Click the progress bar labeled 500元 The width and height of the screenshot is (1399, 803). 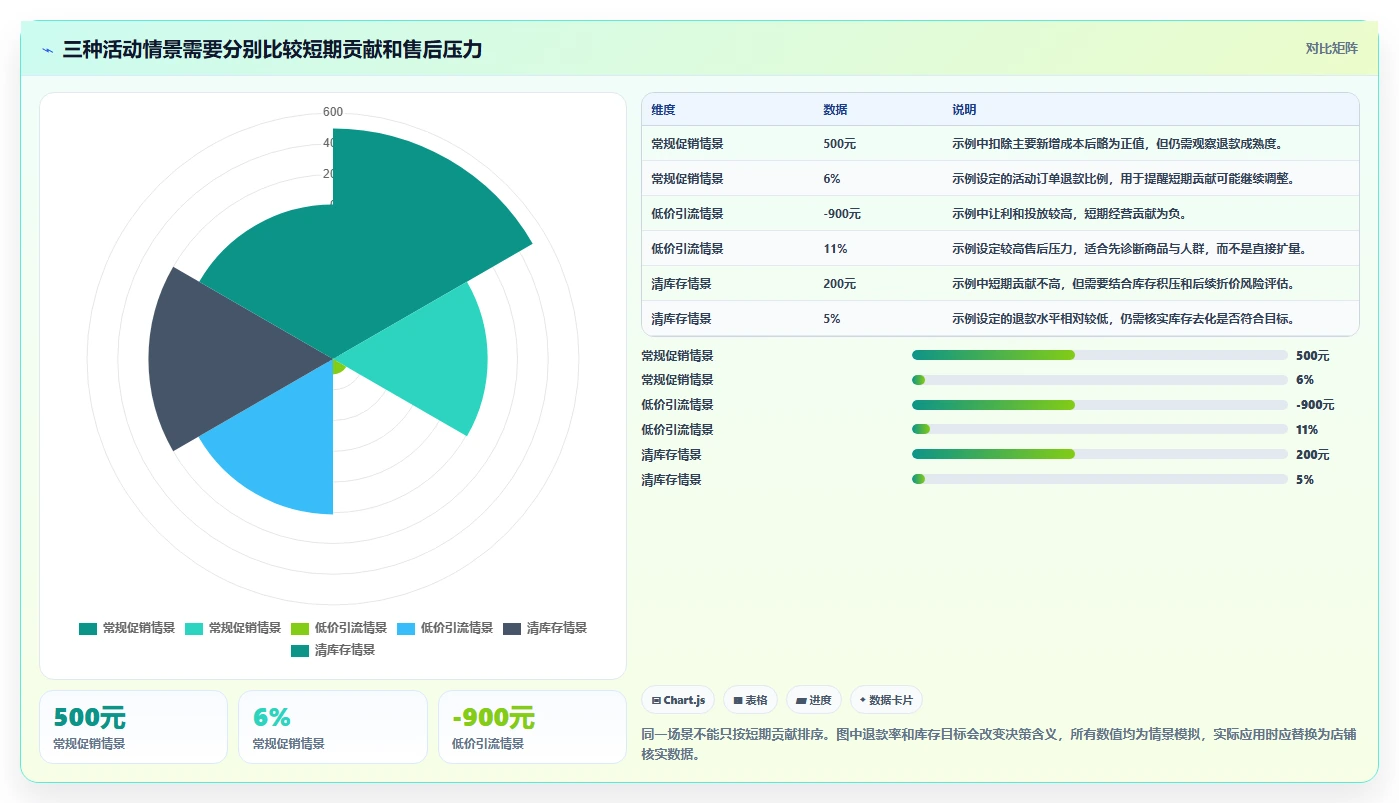[x=1100, y=355]
